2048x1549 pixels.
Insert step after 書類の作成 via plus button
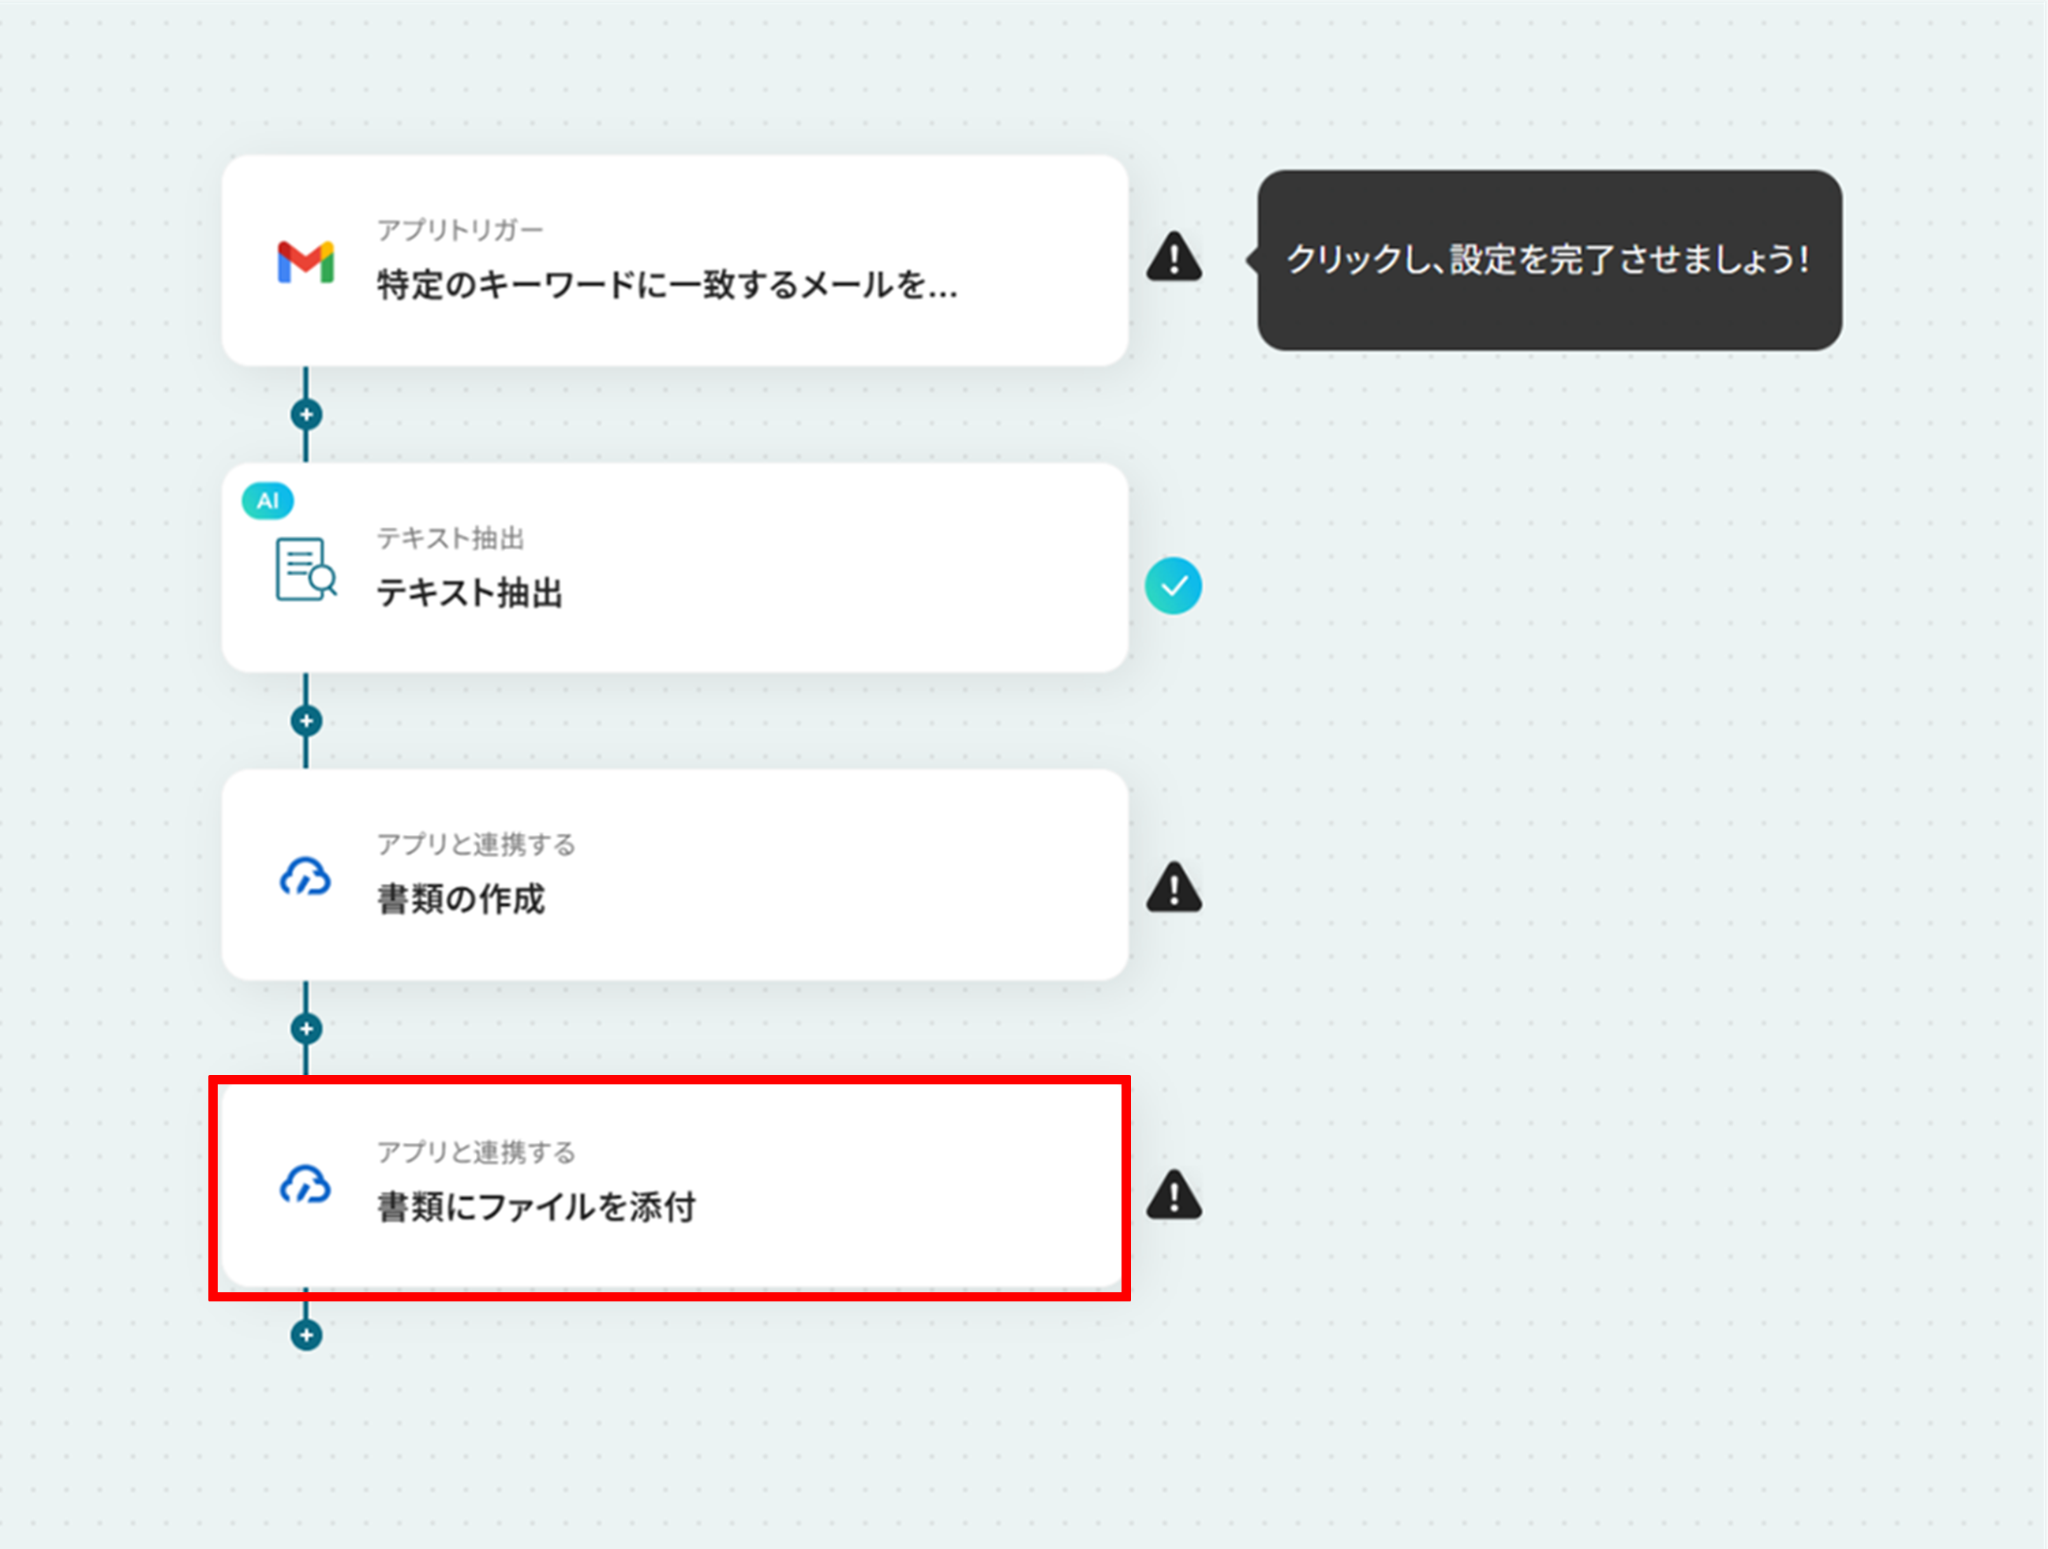point(306,1028)
